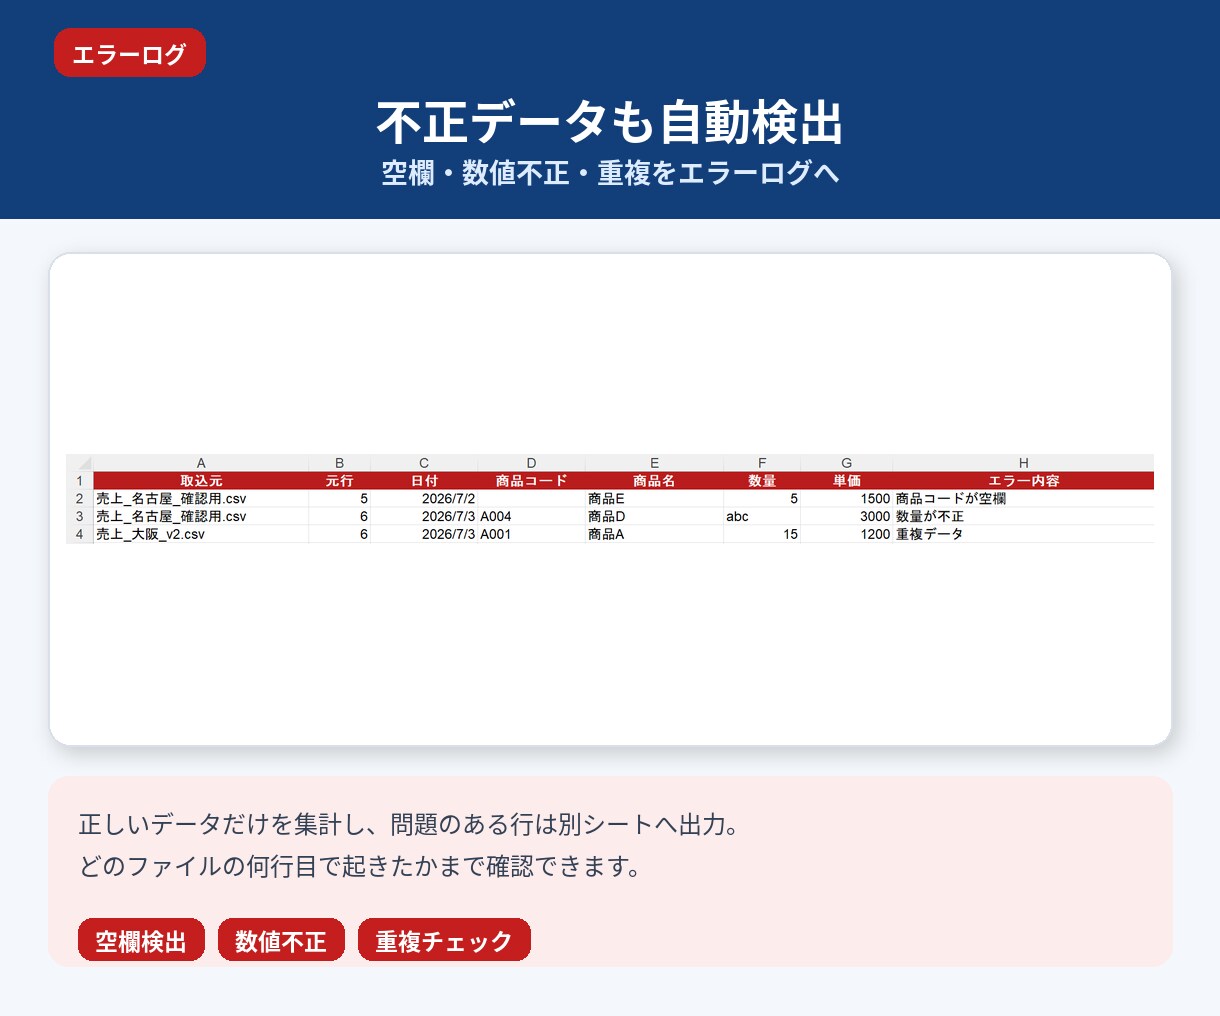Viewport: 1220px width, 1016px height.
Task: Click the 取込元 header cell
Action: tap(201, 480)
